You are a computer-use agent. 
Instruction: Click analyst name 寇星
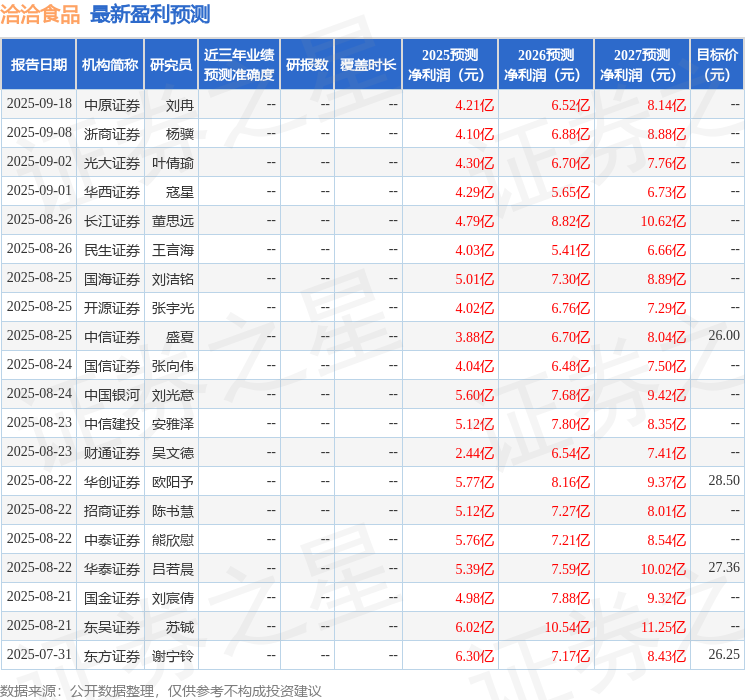click(180, 192)
